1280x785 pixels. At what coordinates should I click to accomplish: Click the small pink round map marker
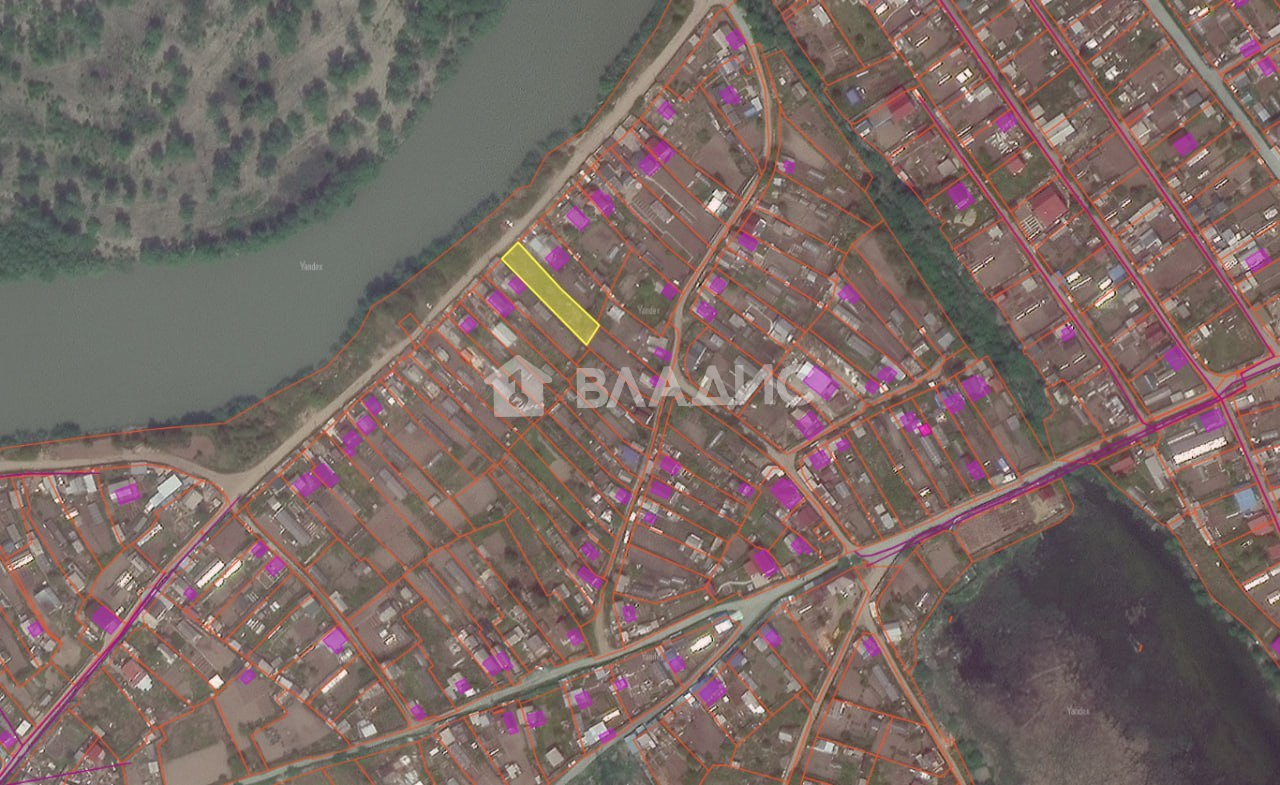tap(925, 430)
